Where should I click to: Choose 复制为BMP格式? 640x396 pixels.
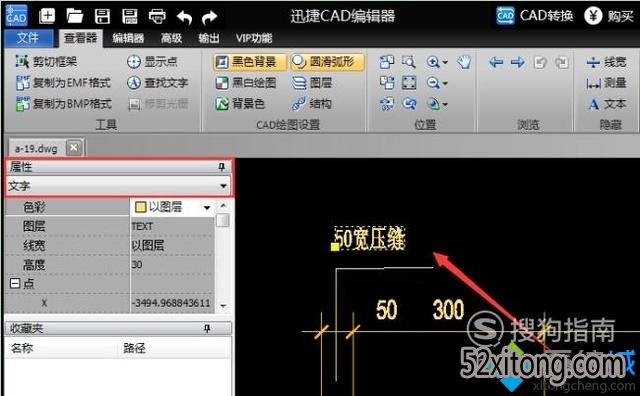[x=64, y=104]
